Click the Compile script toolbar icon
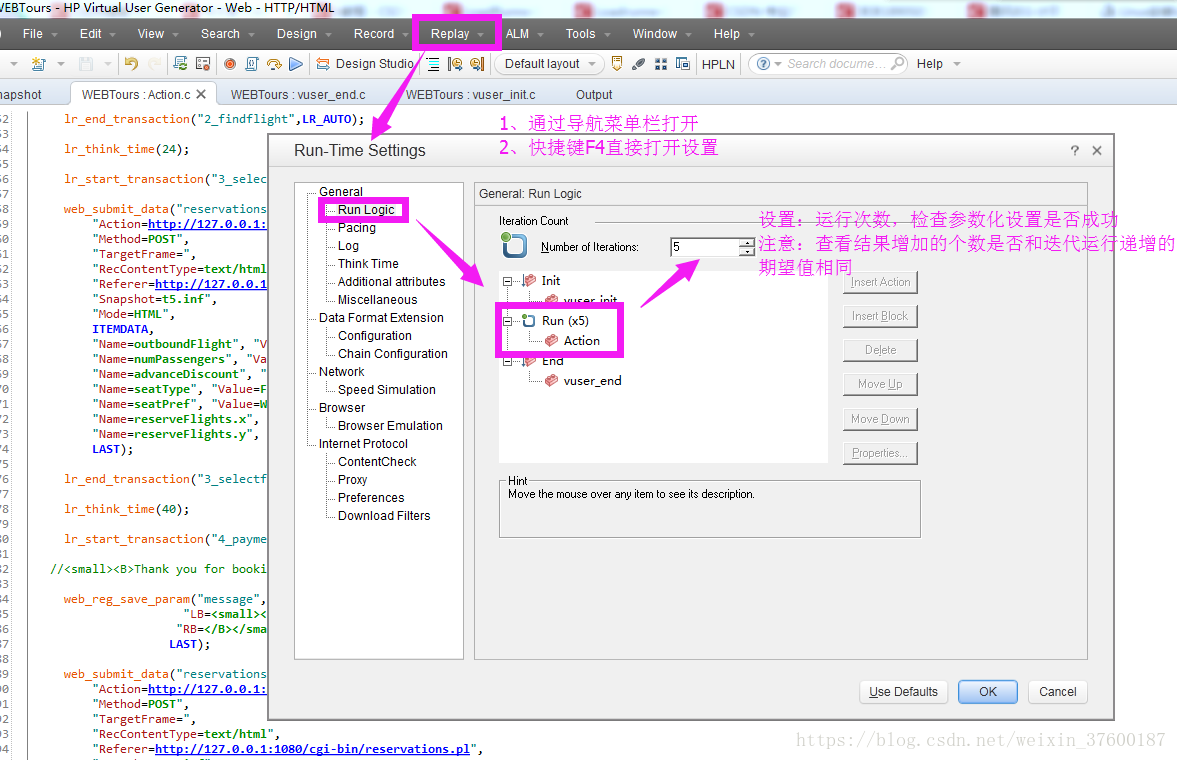Viewport: 1177px width, 760px height. pyautogui.click(x=252, y=64)
